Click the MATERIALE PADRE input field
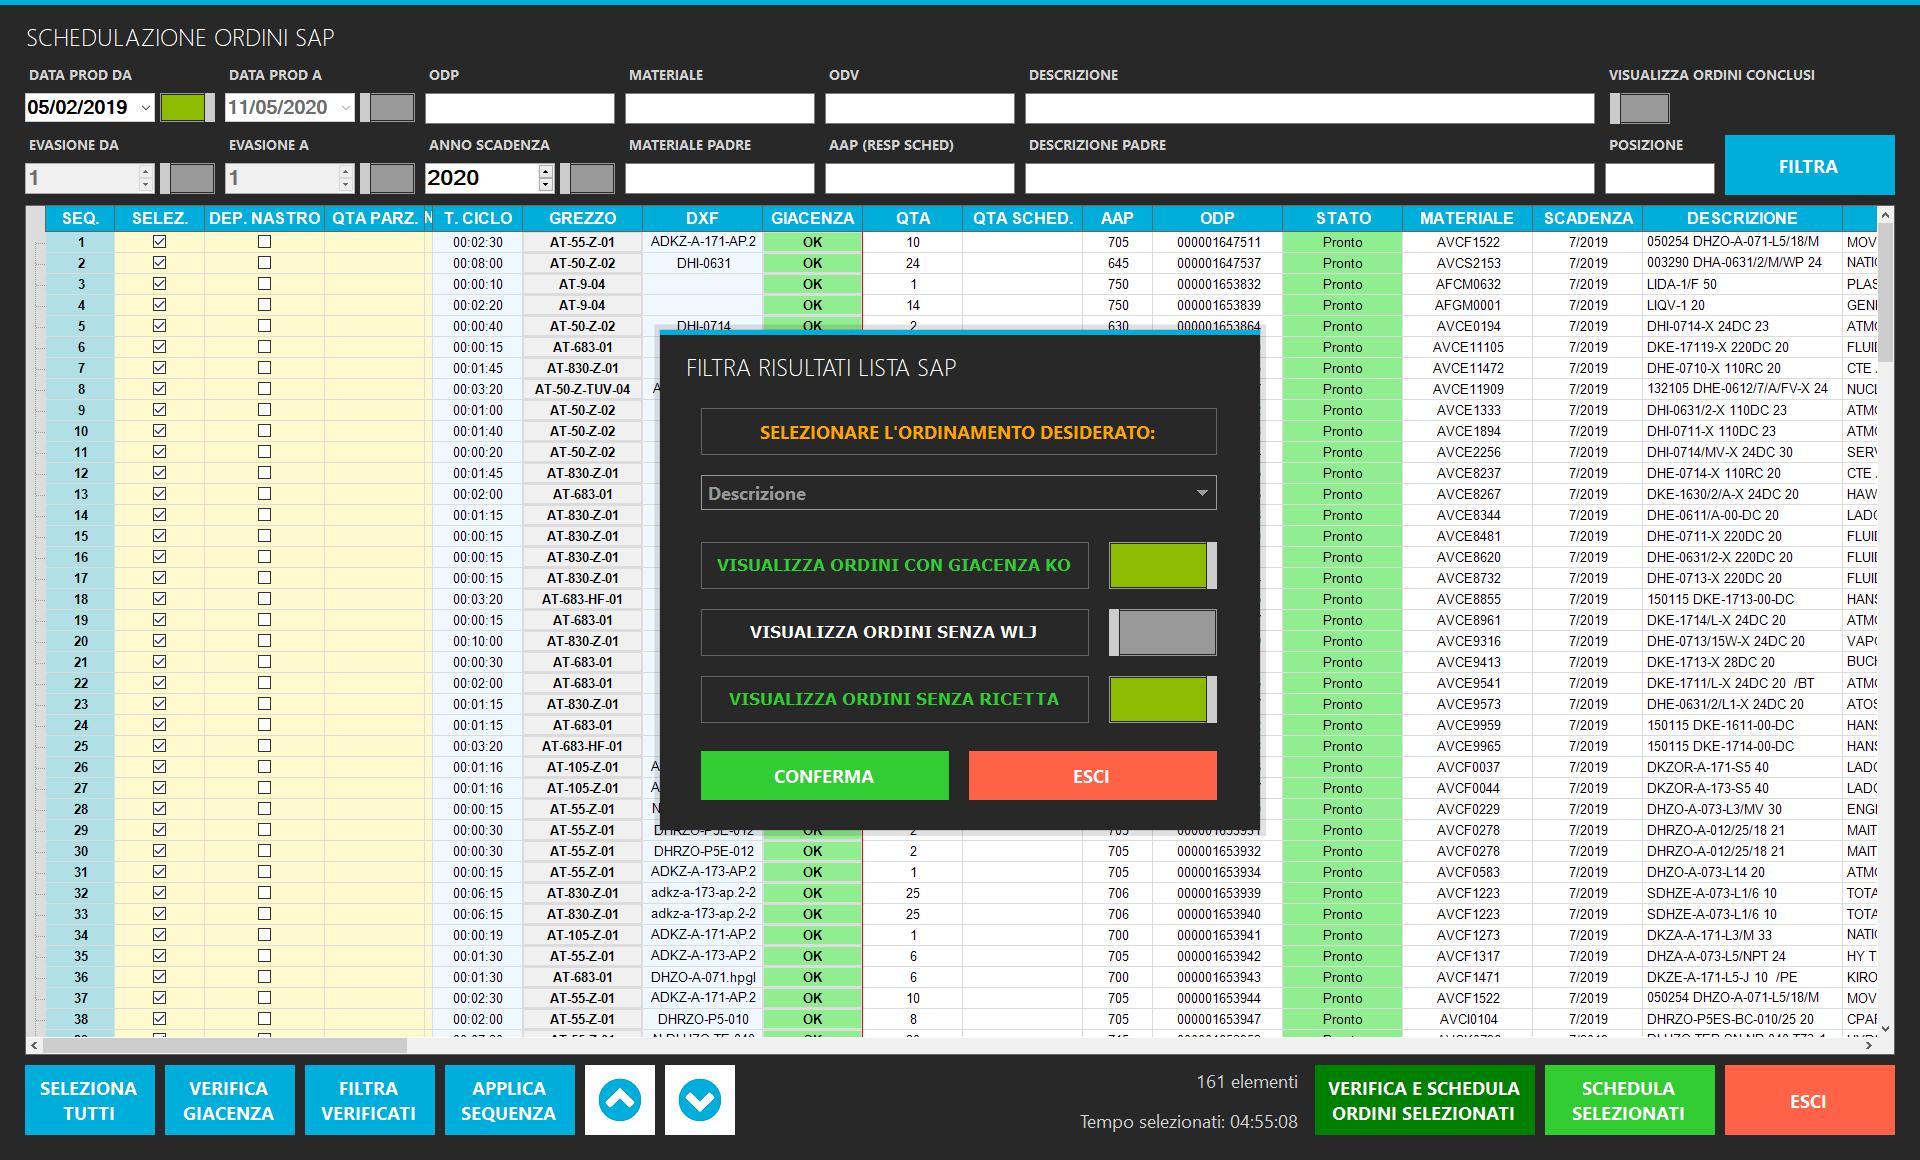Viewport: 1920px width, 1160px height. coord(720,178)
